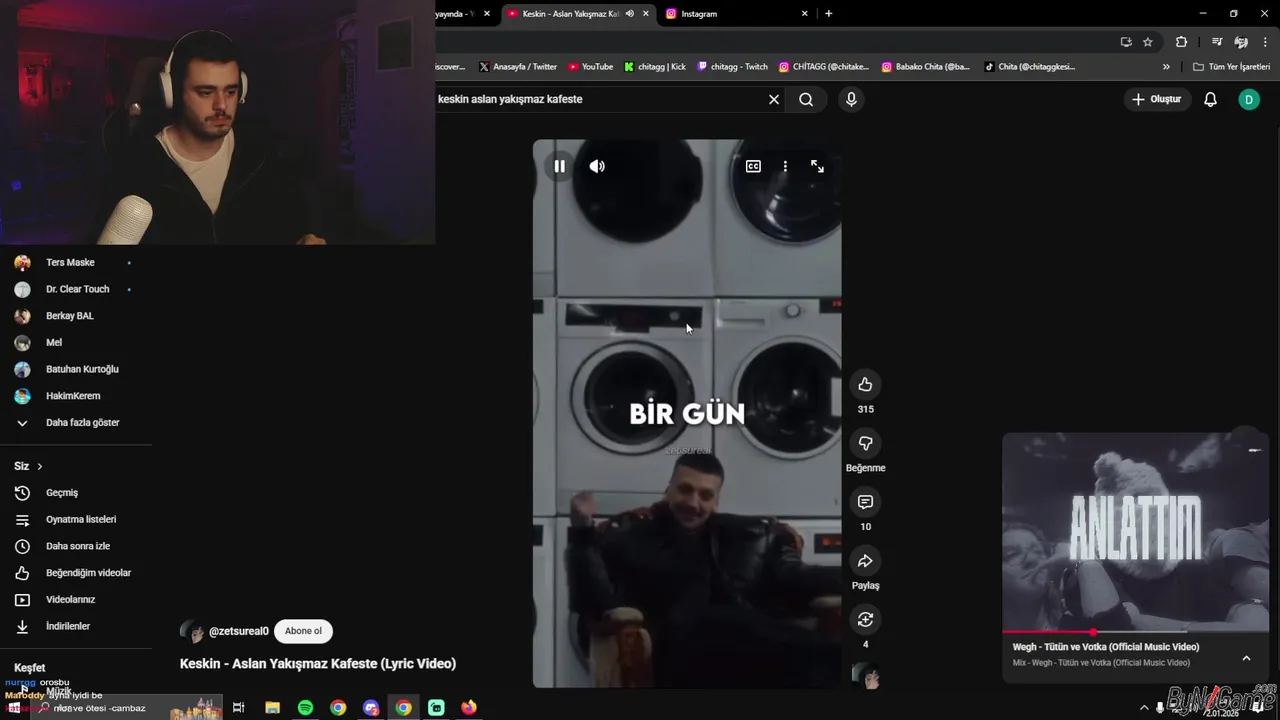
Task: Open Daha sonra izle list
Action: [78, 546]
